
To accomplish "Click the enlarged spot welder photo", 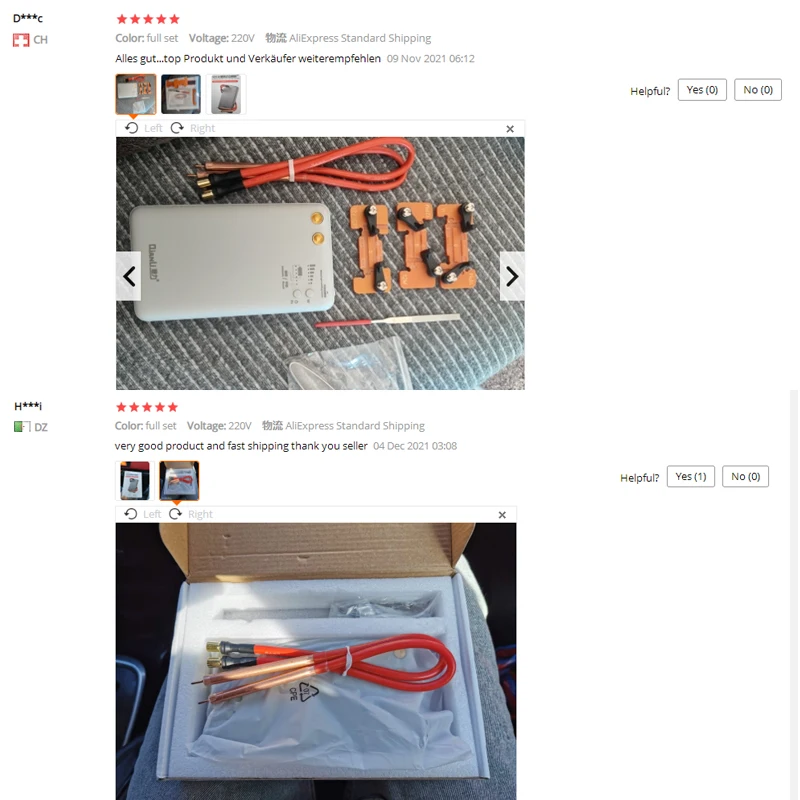I will point(320,263).
